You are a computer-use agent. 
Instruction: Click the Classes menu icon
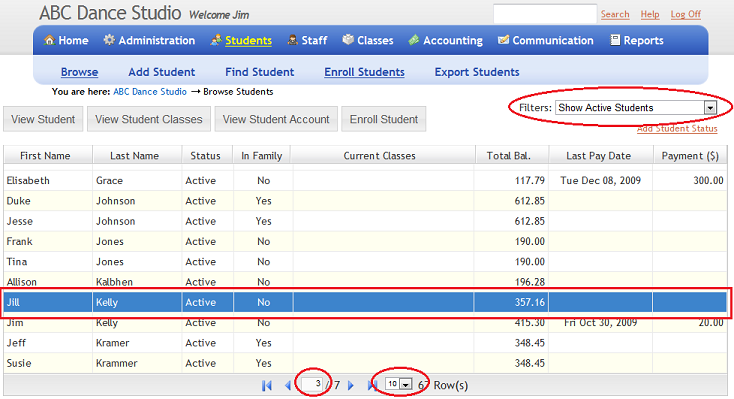click(348, 40)
